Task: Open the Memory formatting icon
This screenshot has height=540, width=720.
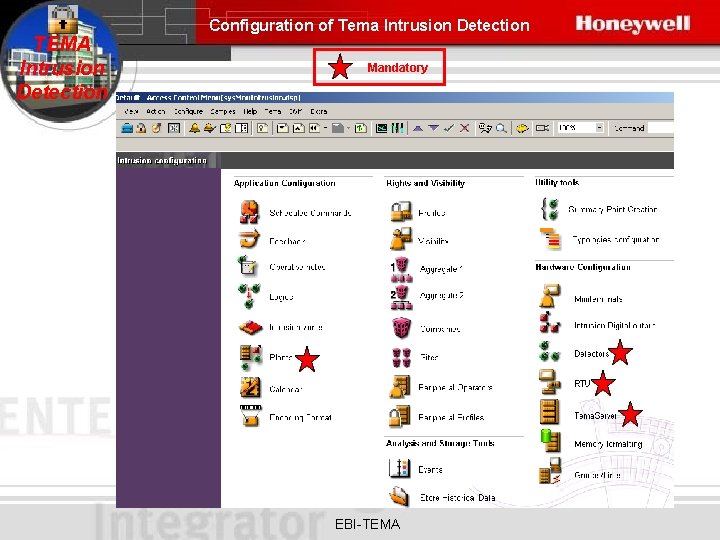Action: coord(551,440)
